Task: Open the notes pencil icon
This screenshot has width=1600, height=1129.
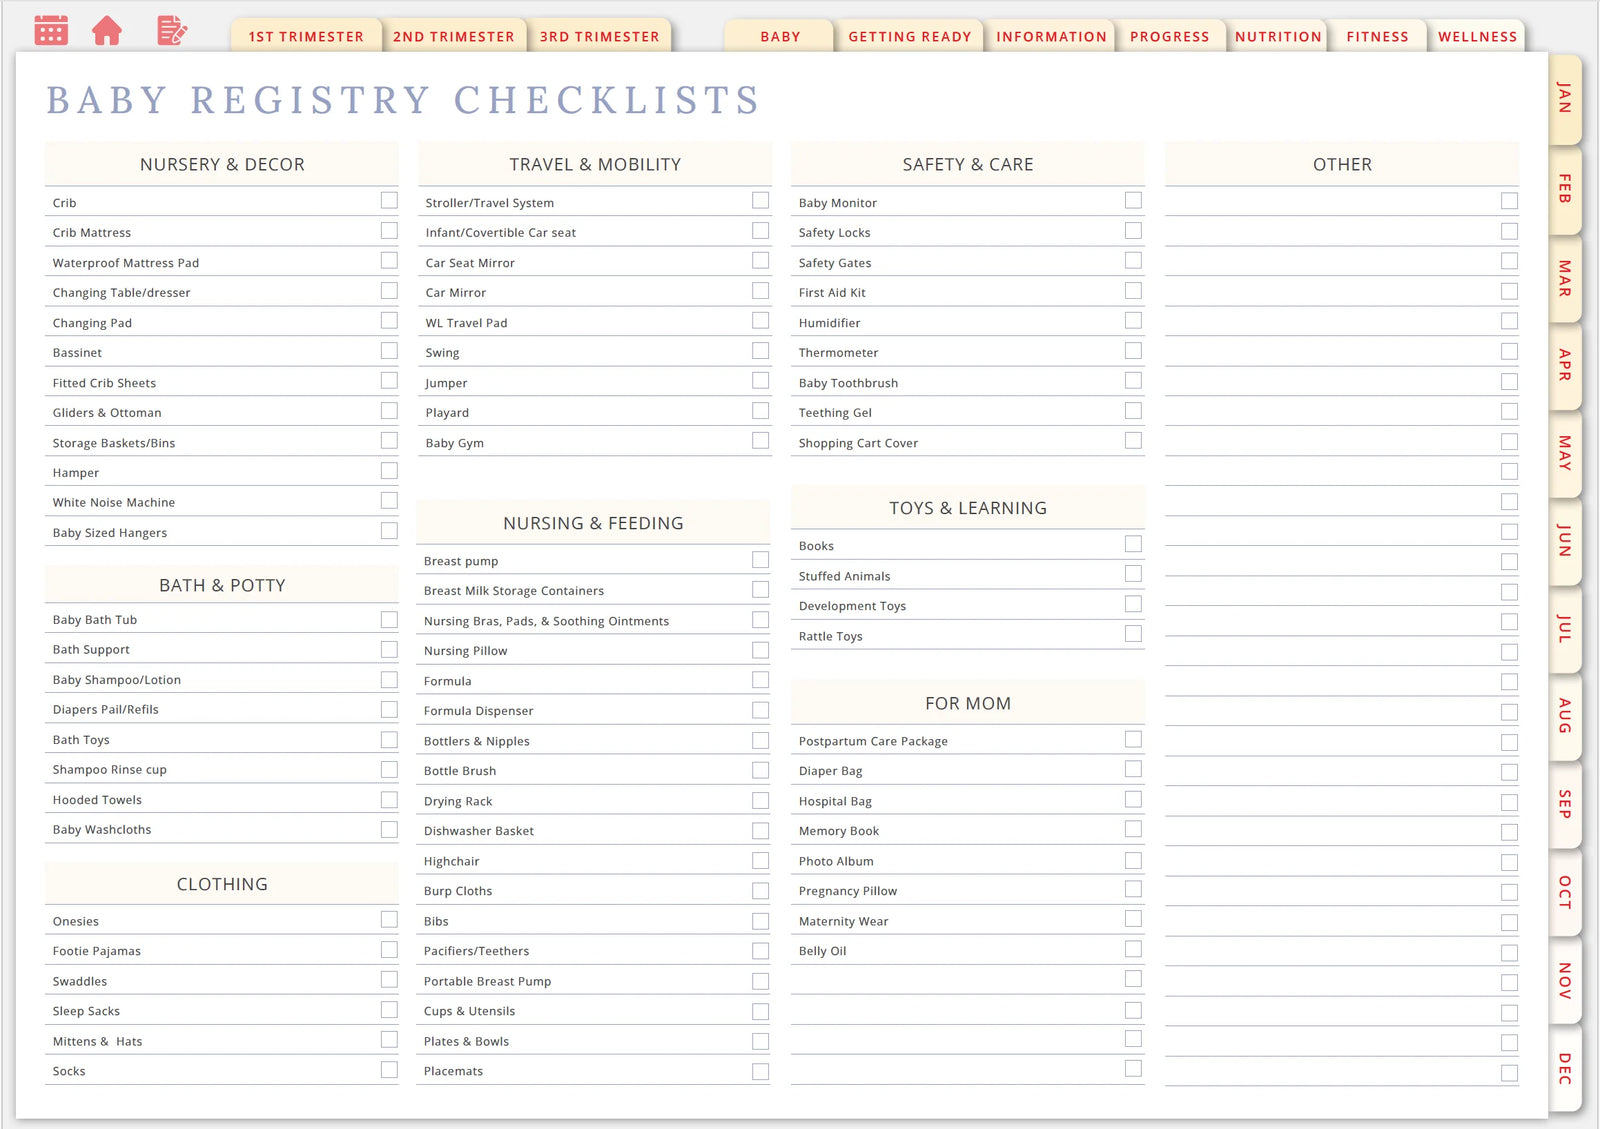Action: tap(172, 31)
